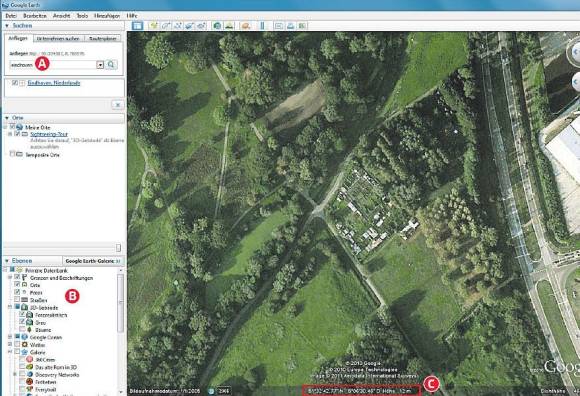580x396 pixels.
Task: Toggle the Meine Orte checkbox
Action: (x=12, y=127)
